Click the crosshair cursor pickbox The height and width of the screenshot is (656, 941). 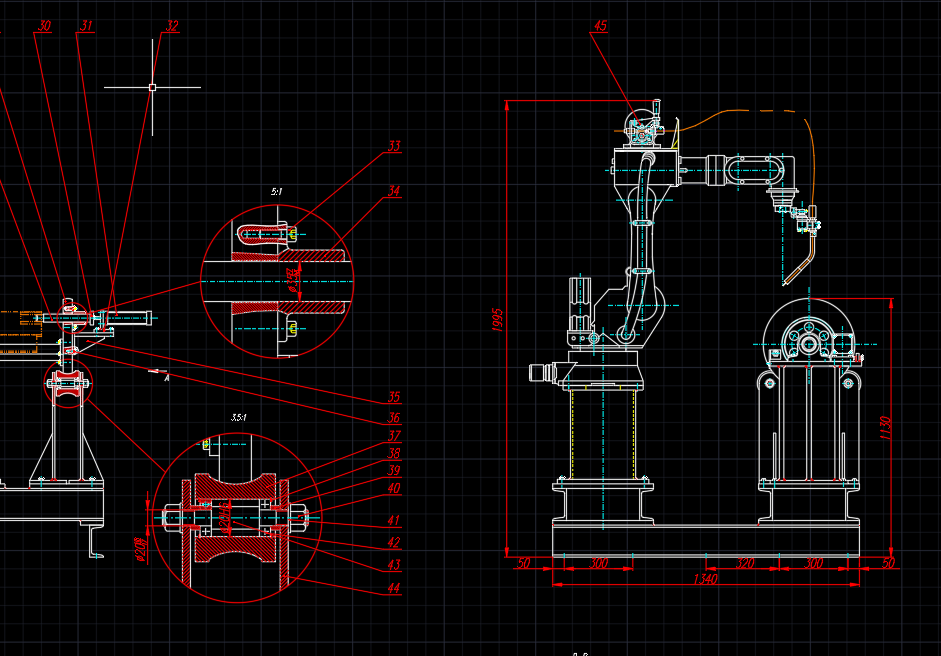152,88
